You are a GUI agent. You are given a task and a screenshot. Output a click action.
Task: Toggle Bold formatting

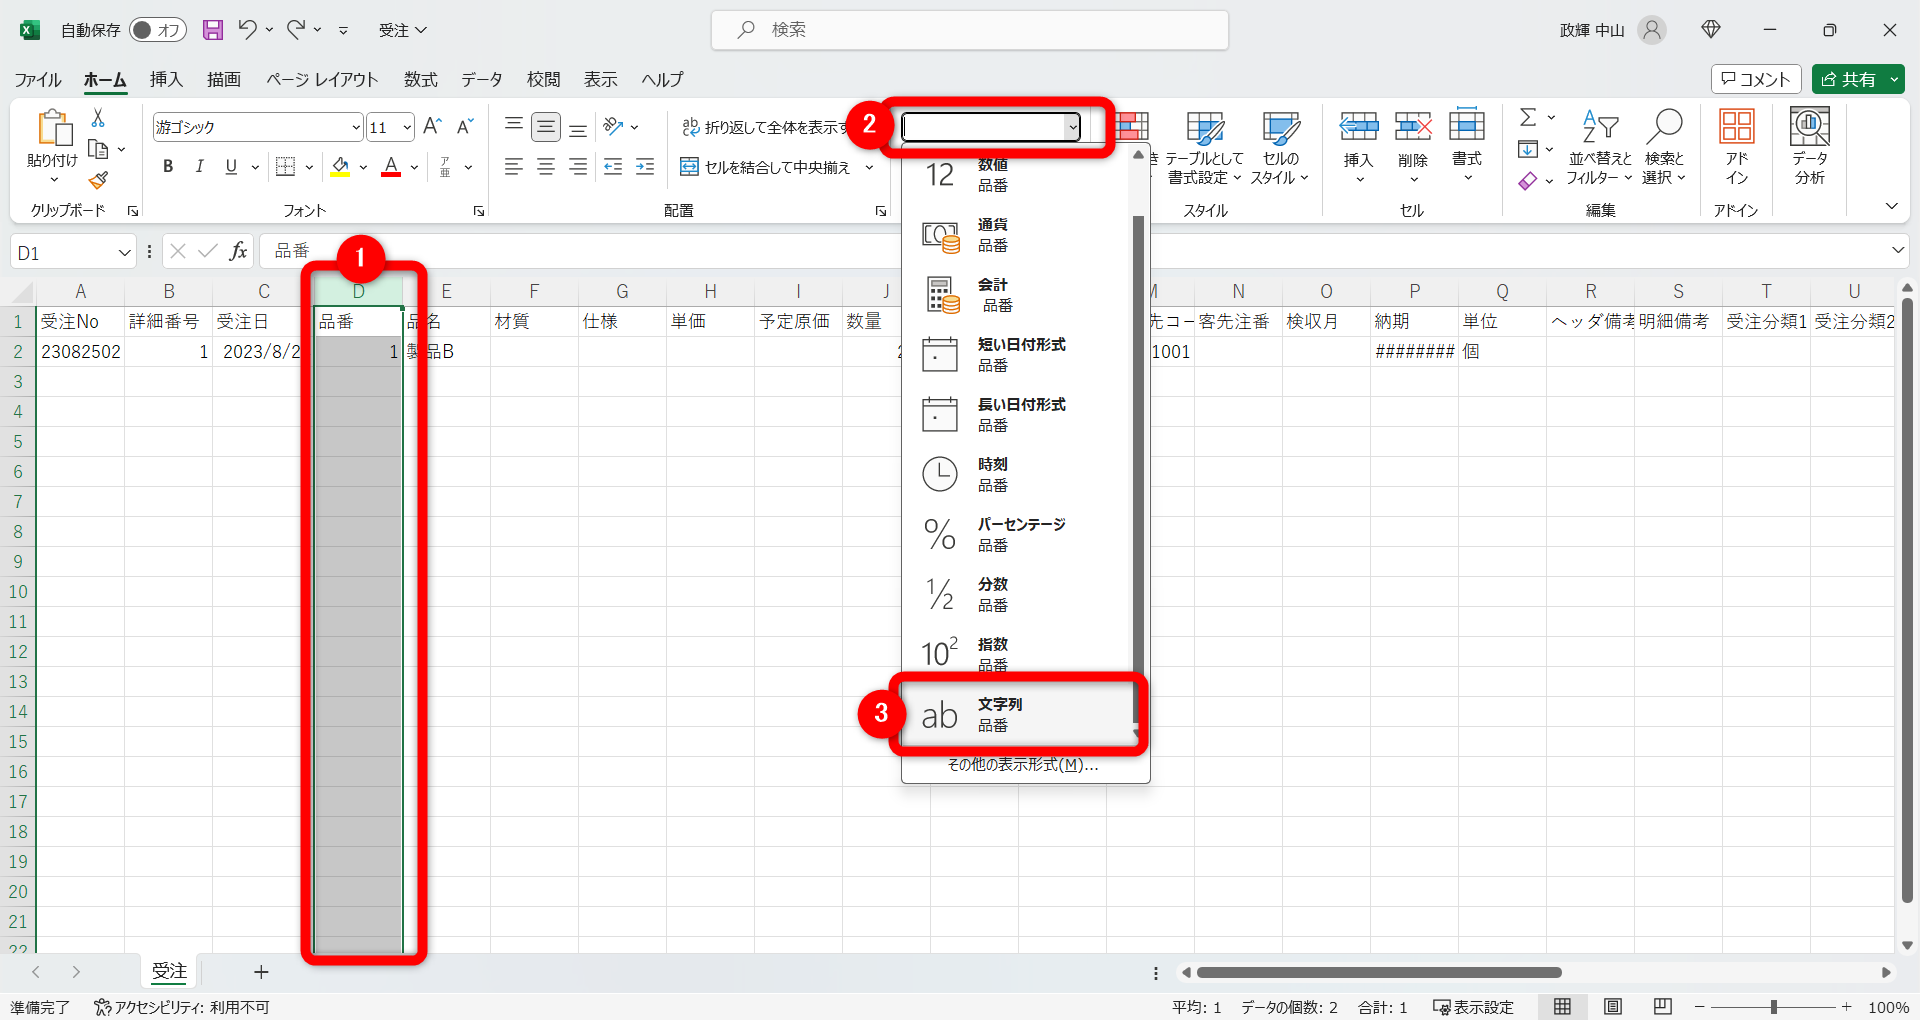[x=168, y=167]
